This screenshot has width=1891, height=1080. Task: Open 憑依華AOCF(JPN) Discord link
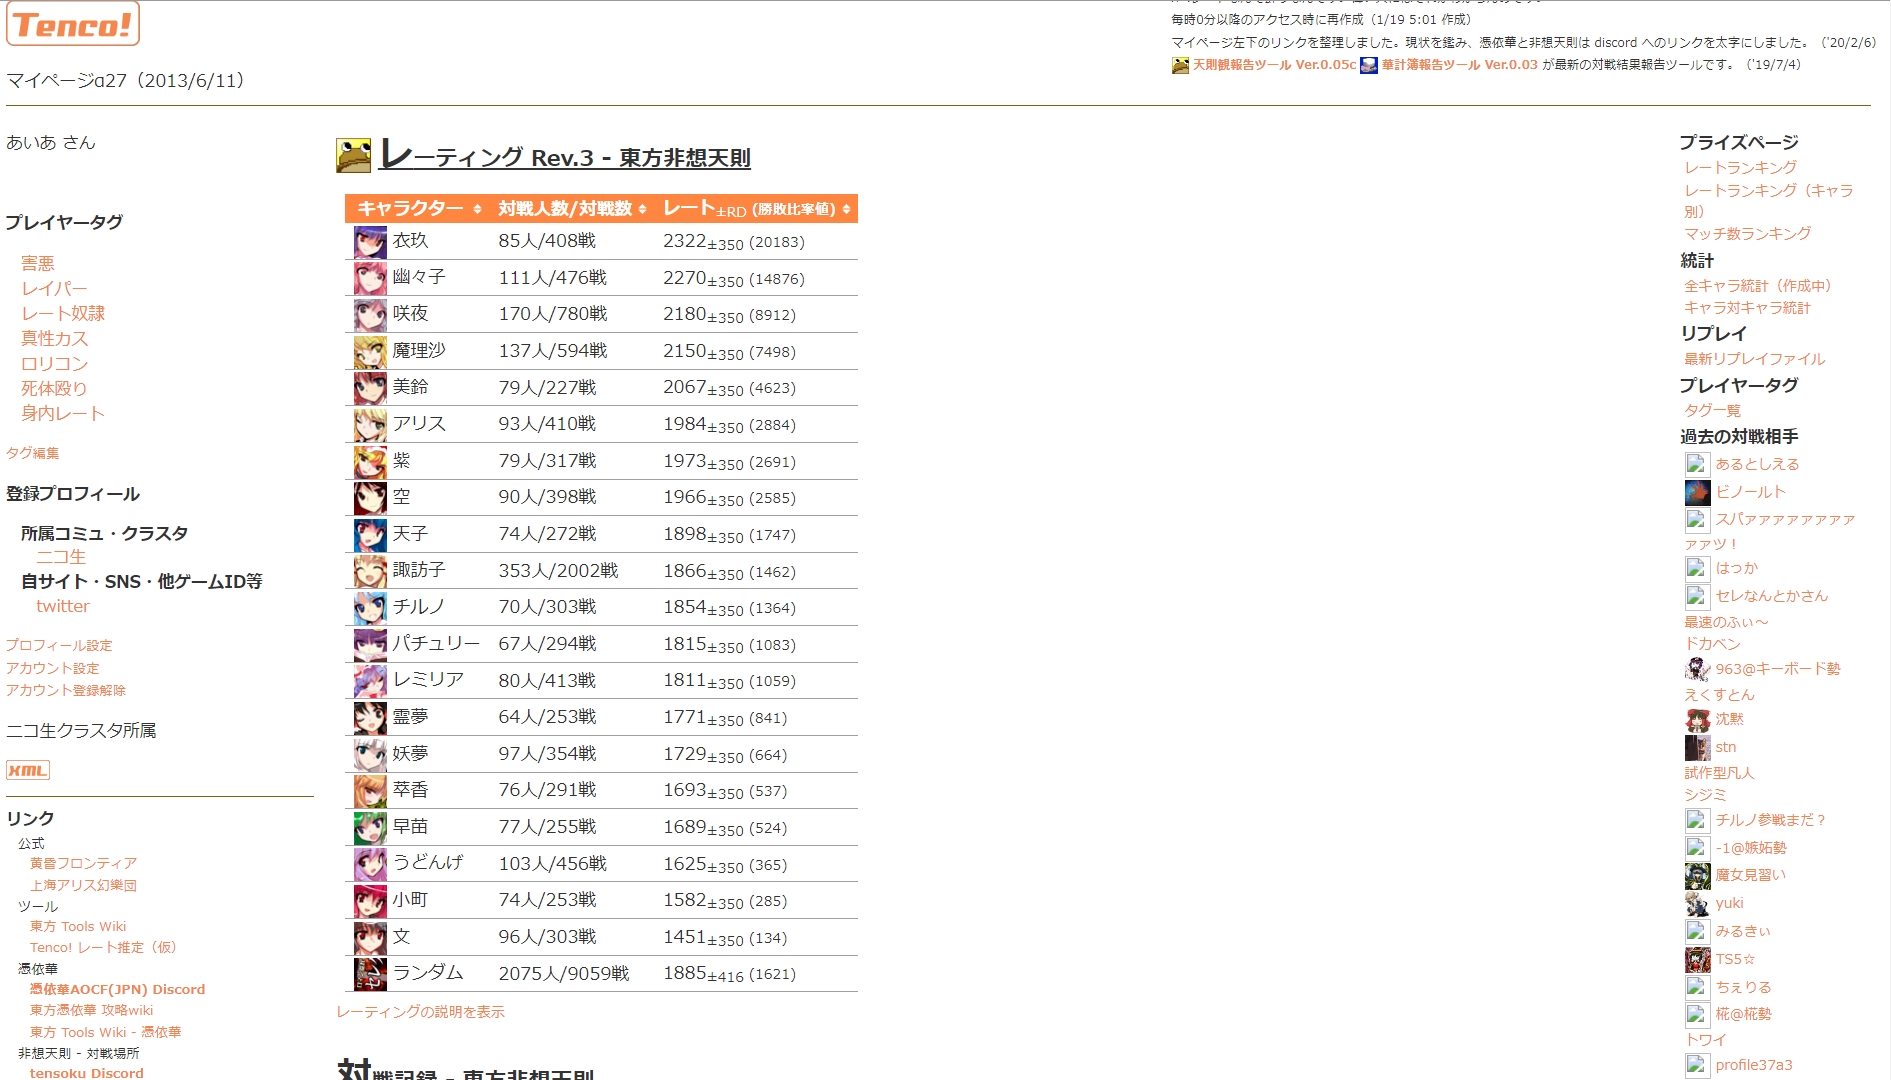click(117, 989)
